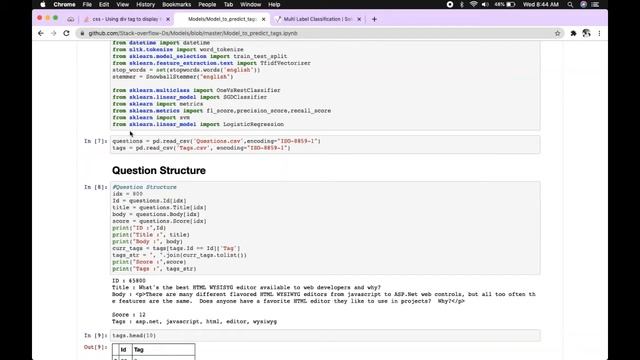Open Notification Center list icon
The width and height of the screenshot is (640, 360).
tap(596, 4)
